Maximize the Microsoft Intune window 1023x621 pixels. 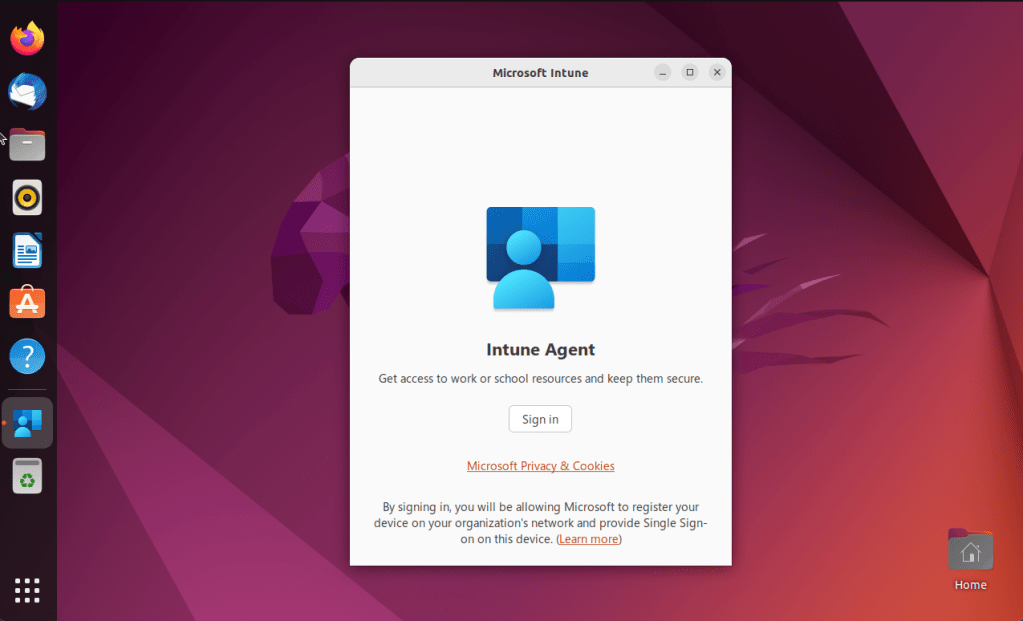click(x=690, y=72)
